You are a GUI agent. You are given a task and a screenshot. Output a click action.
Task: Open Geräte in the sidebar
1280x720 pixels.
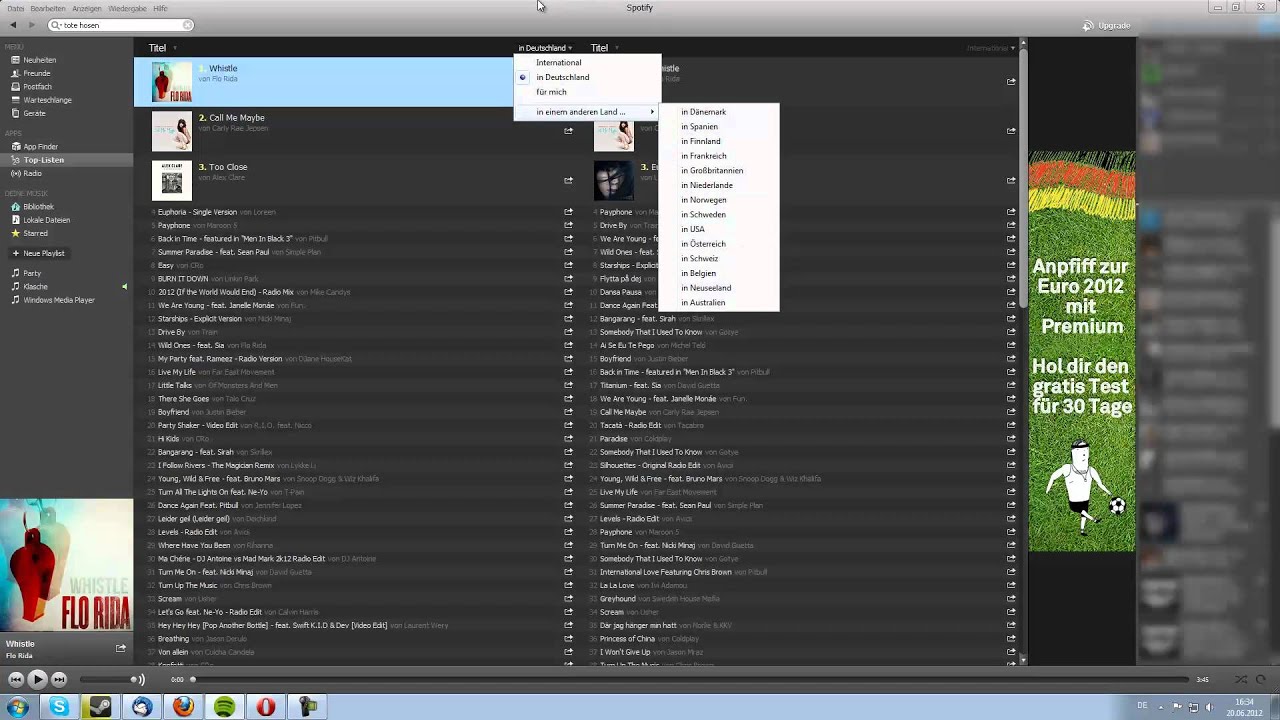pos(35,113)
